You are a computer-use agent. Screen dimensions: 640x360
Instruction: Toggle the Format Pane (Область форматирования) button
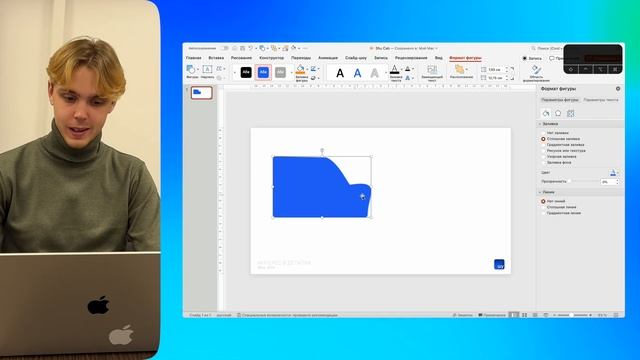pyautogui.click(x=536, y=73)
